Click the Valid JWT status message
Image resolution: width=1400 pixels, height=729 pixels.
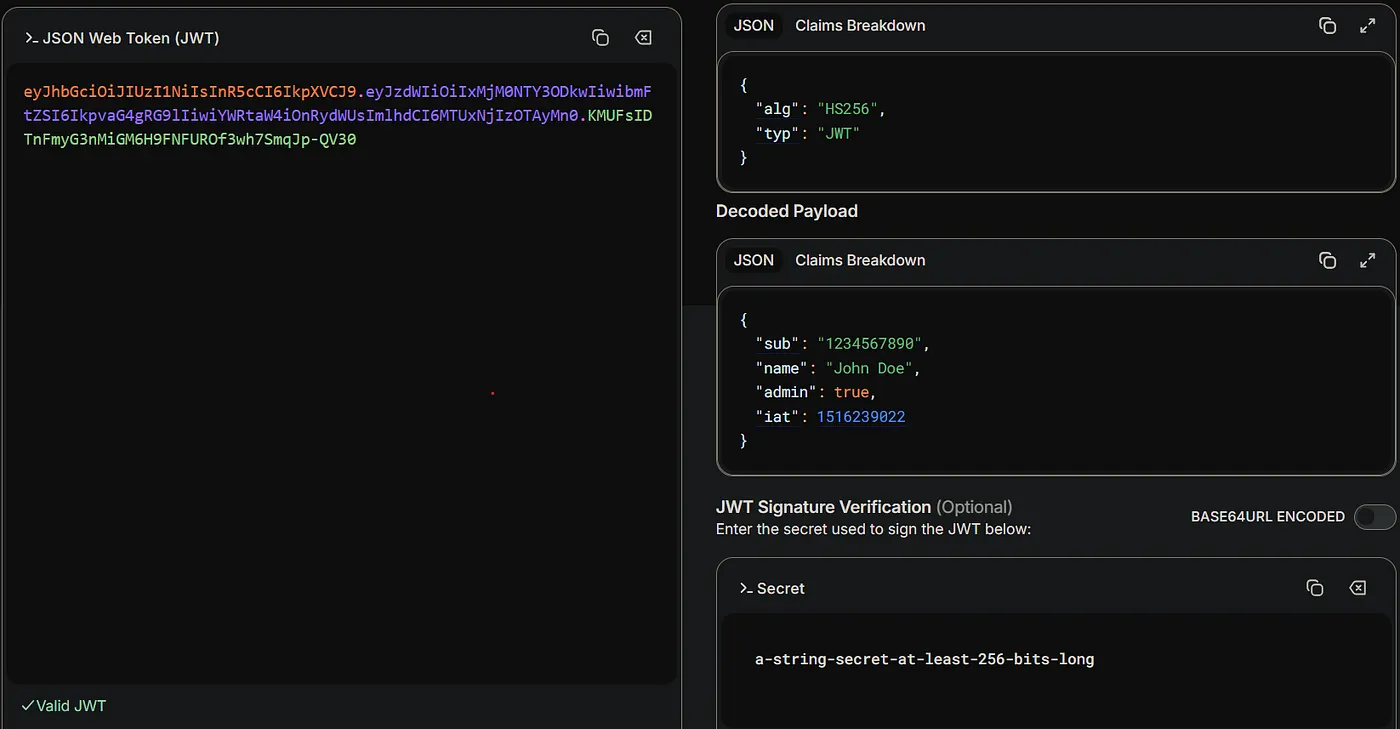coord(63,706)
